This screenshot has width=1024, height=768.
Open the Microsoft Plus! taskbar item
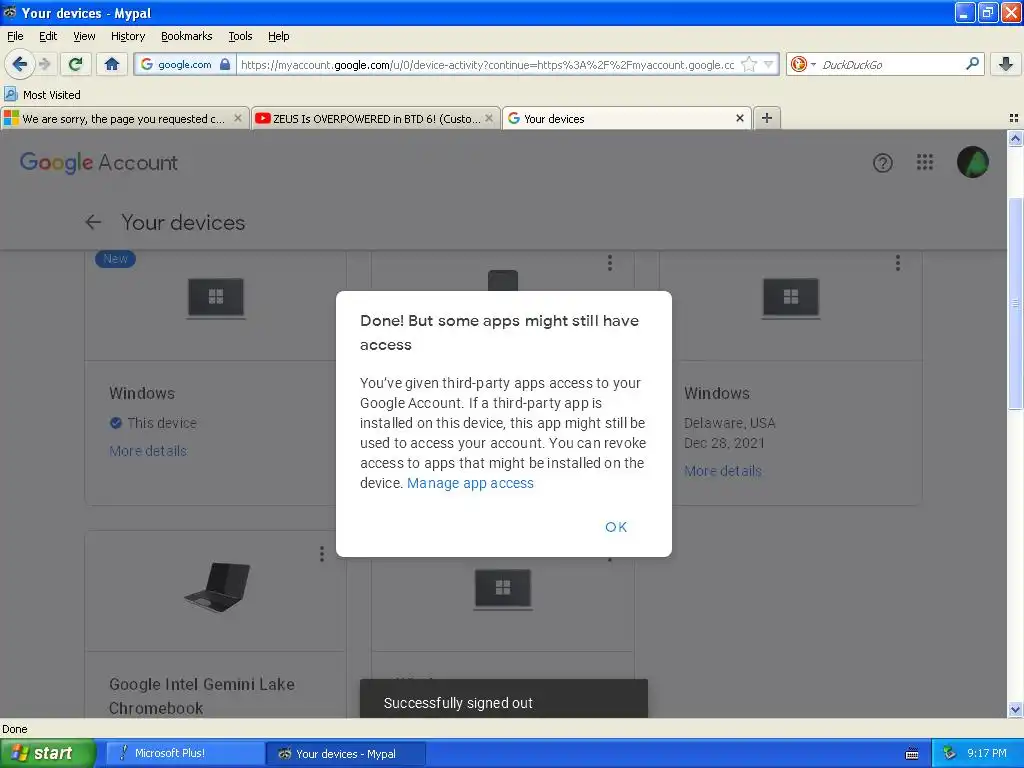pos(184,753)
